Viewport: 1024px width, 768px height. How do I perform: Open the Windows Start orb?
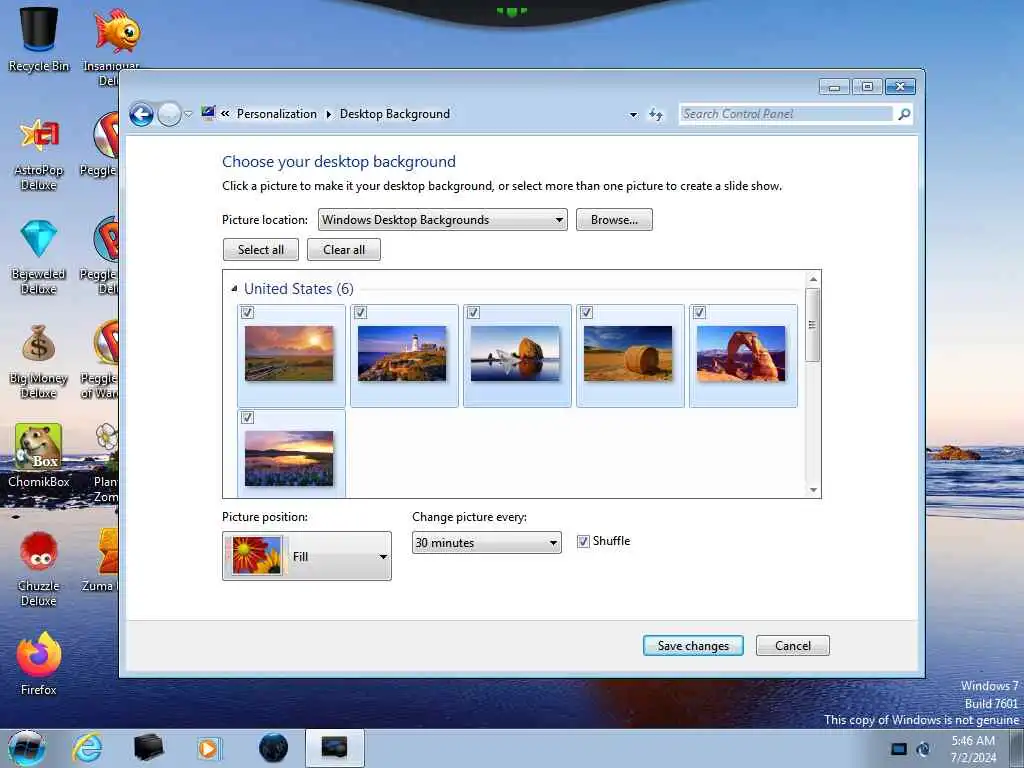[x=27, y=748]
